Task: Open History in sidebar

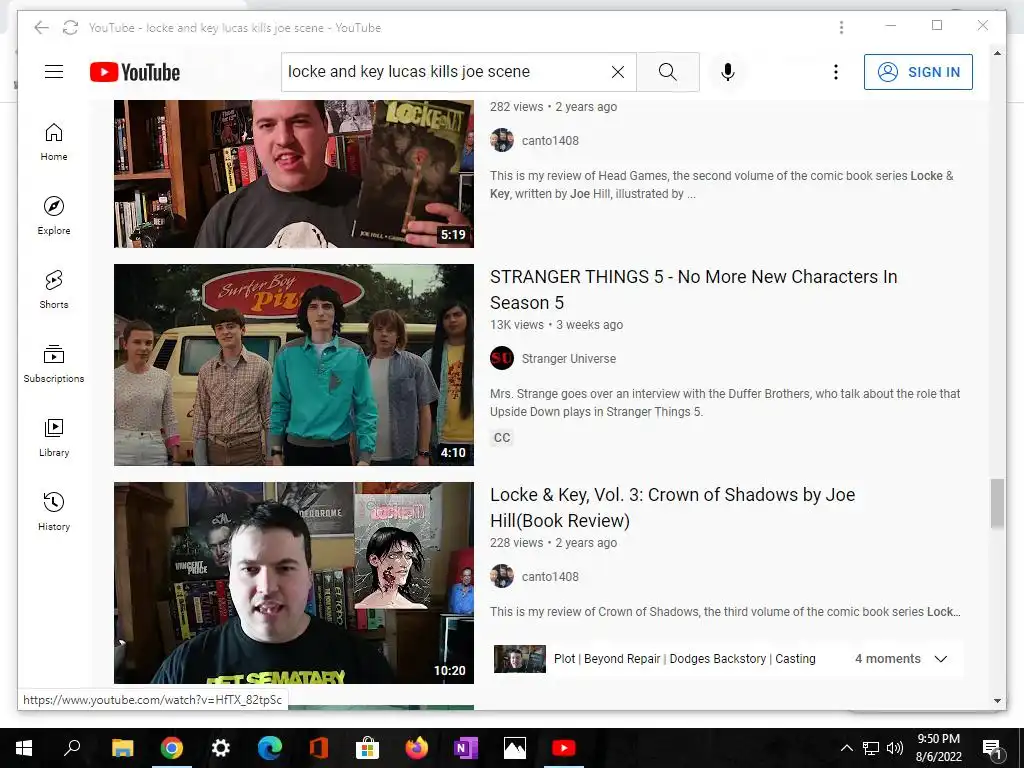Action: [54, 511]
